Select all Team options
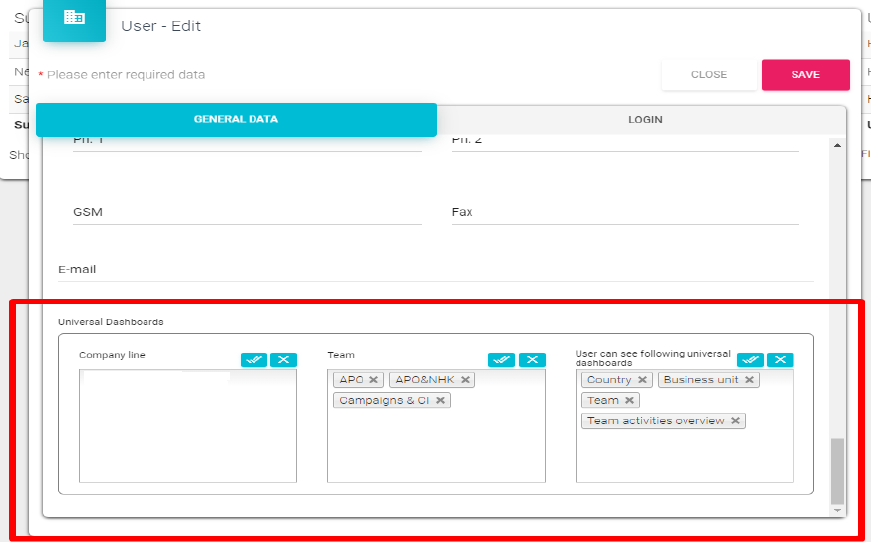 point(501,360)
